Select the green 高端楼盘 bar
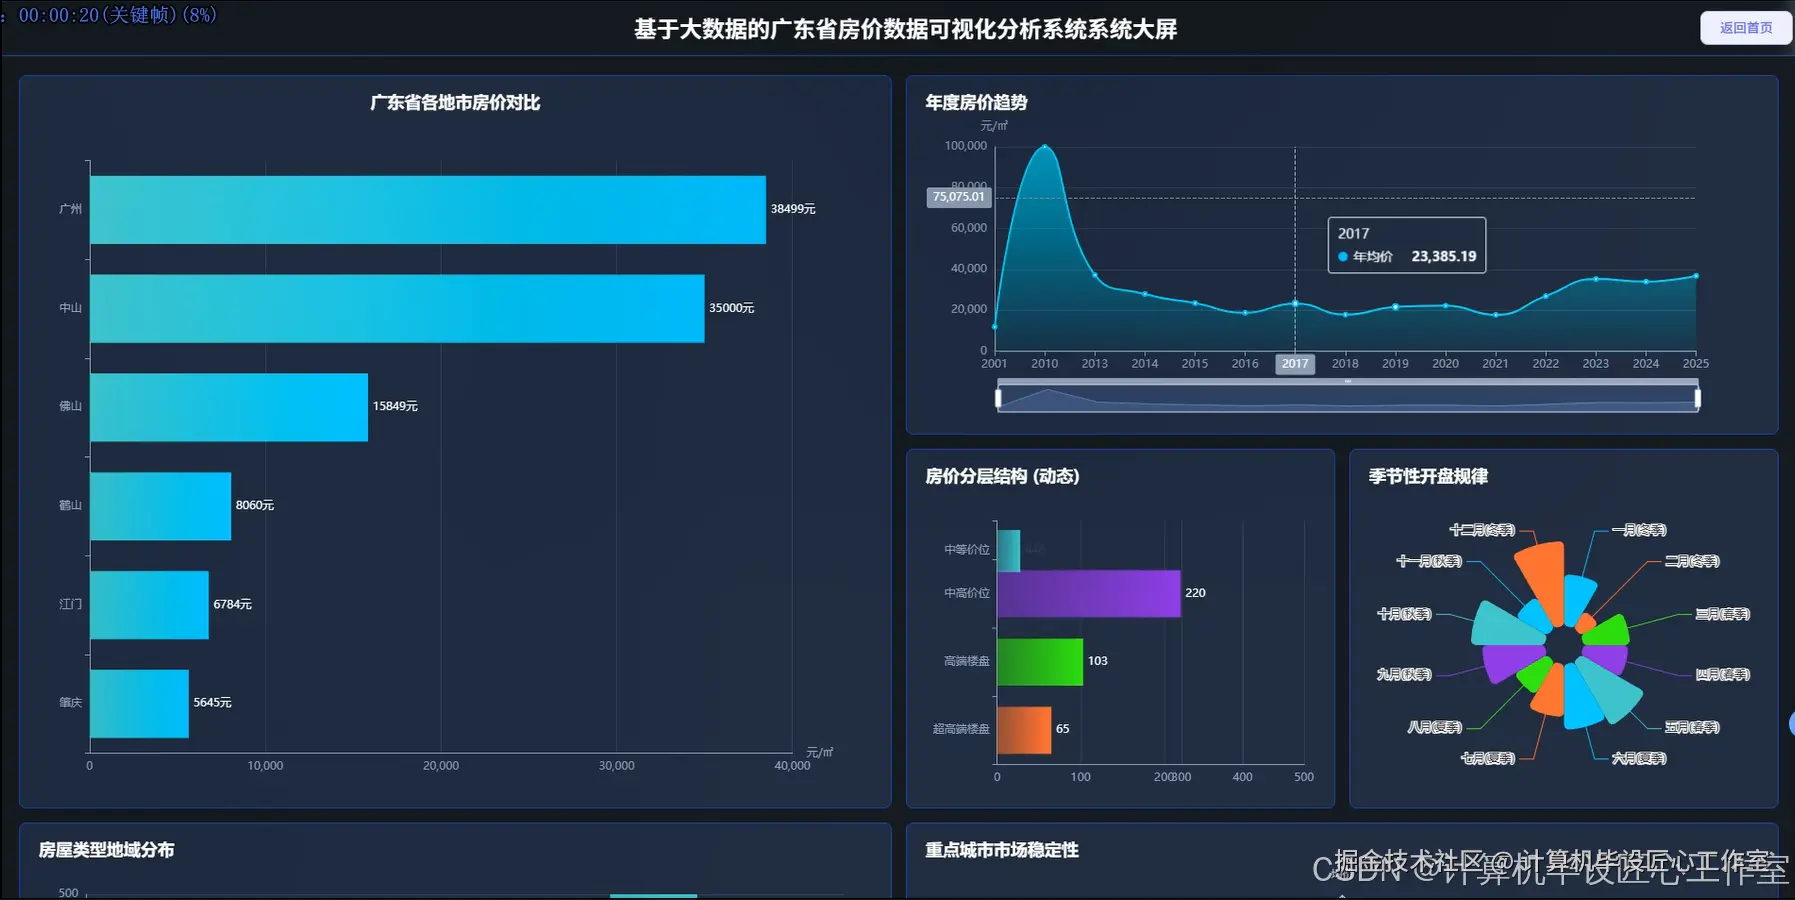The height and width of the screenshot is (900, 1795). (x=1040, y=662)
